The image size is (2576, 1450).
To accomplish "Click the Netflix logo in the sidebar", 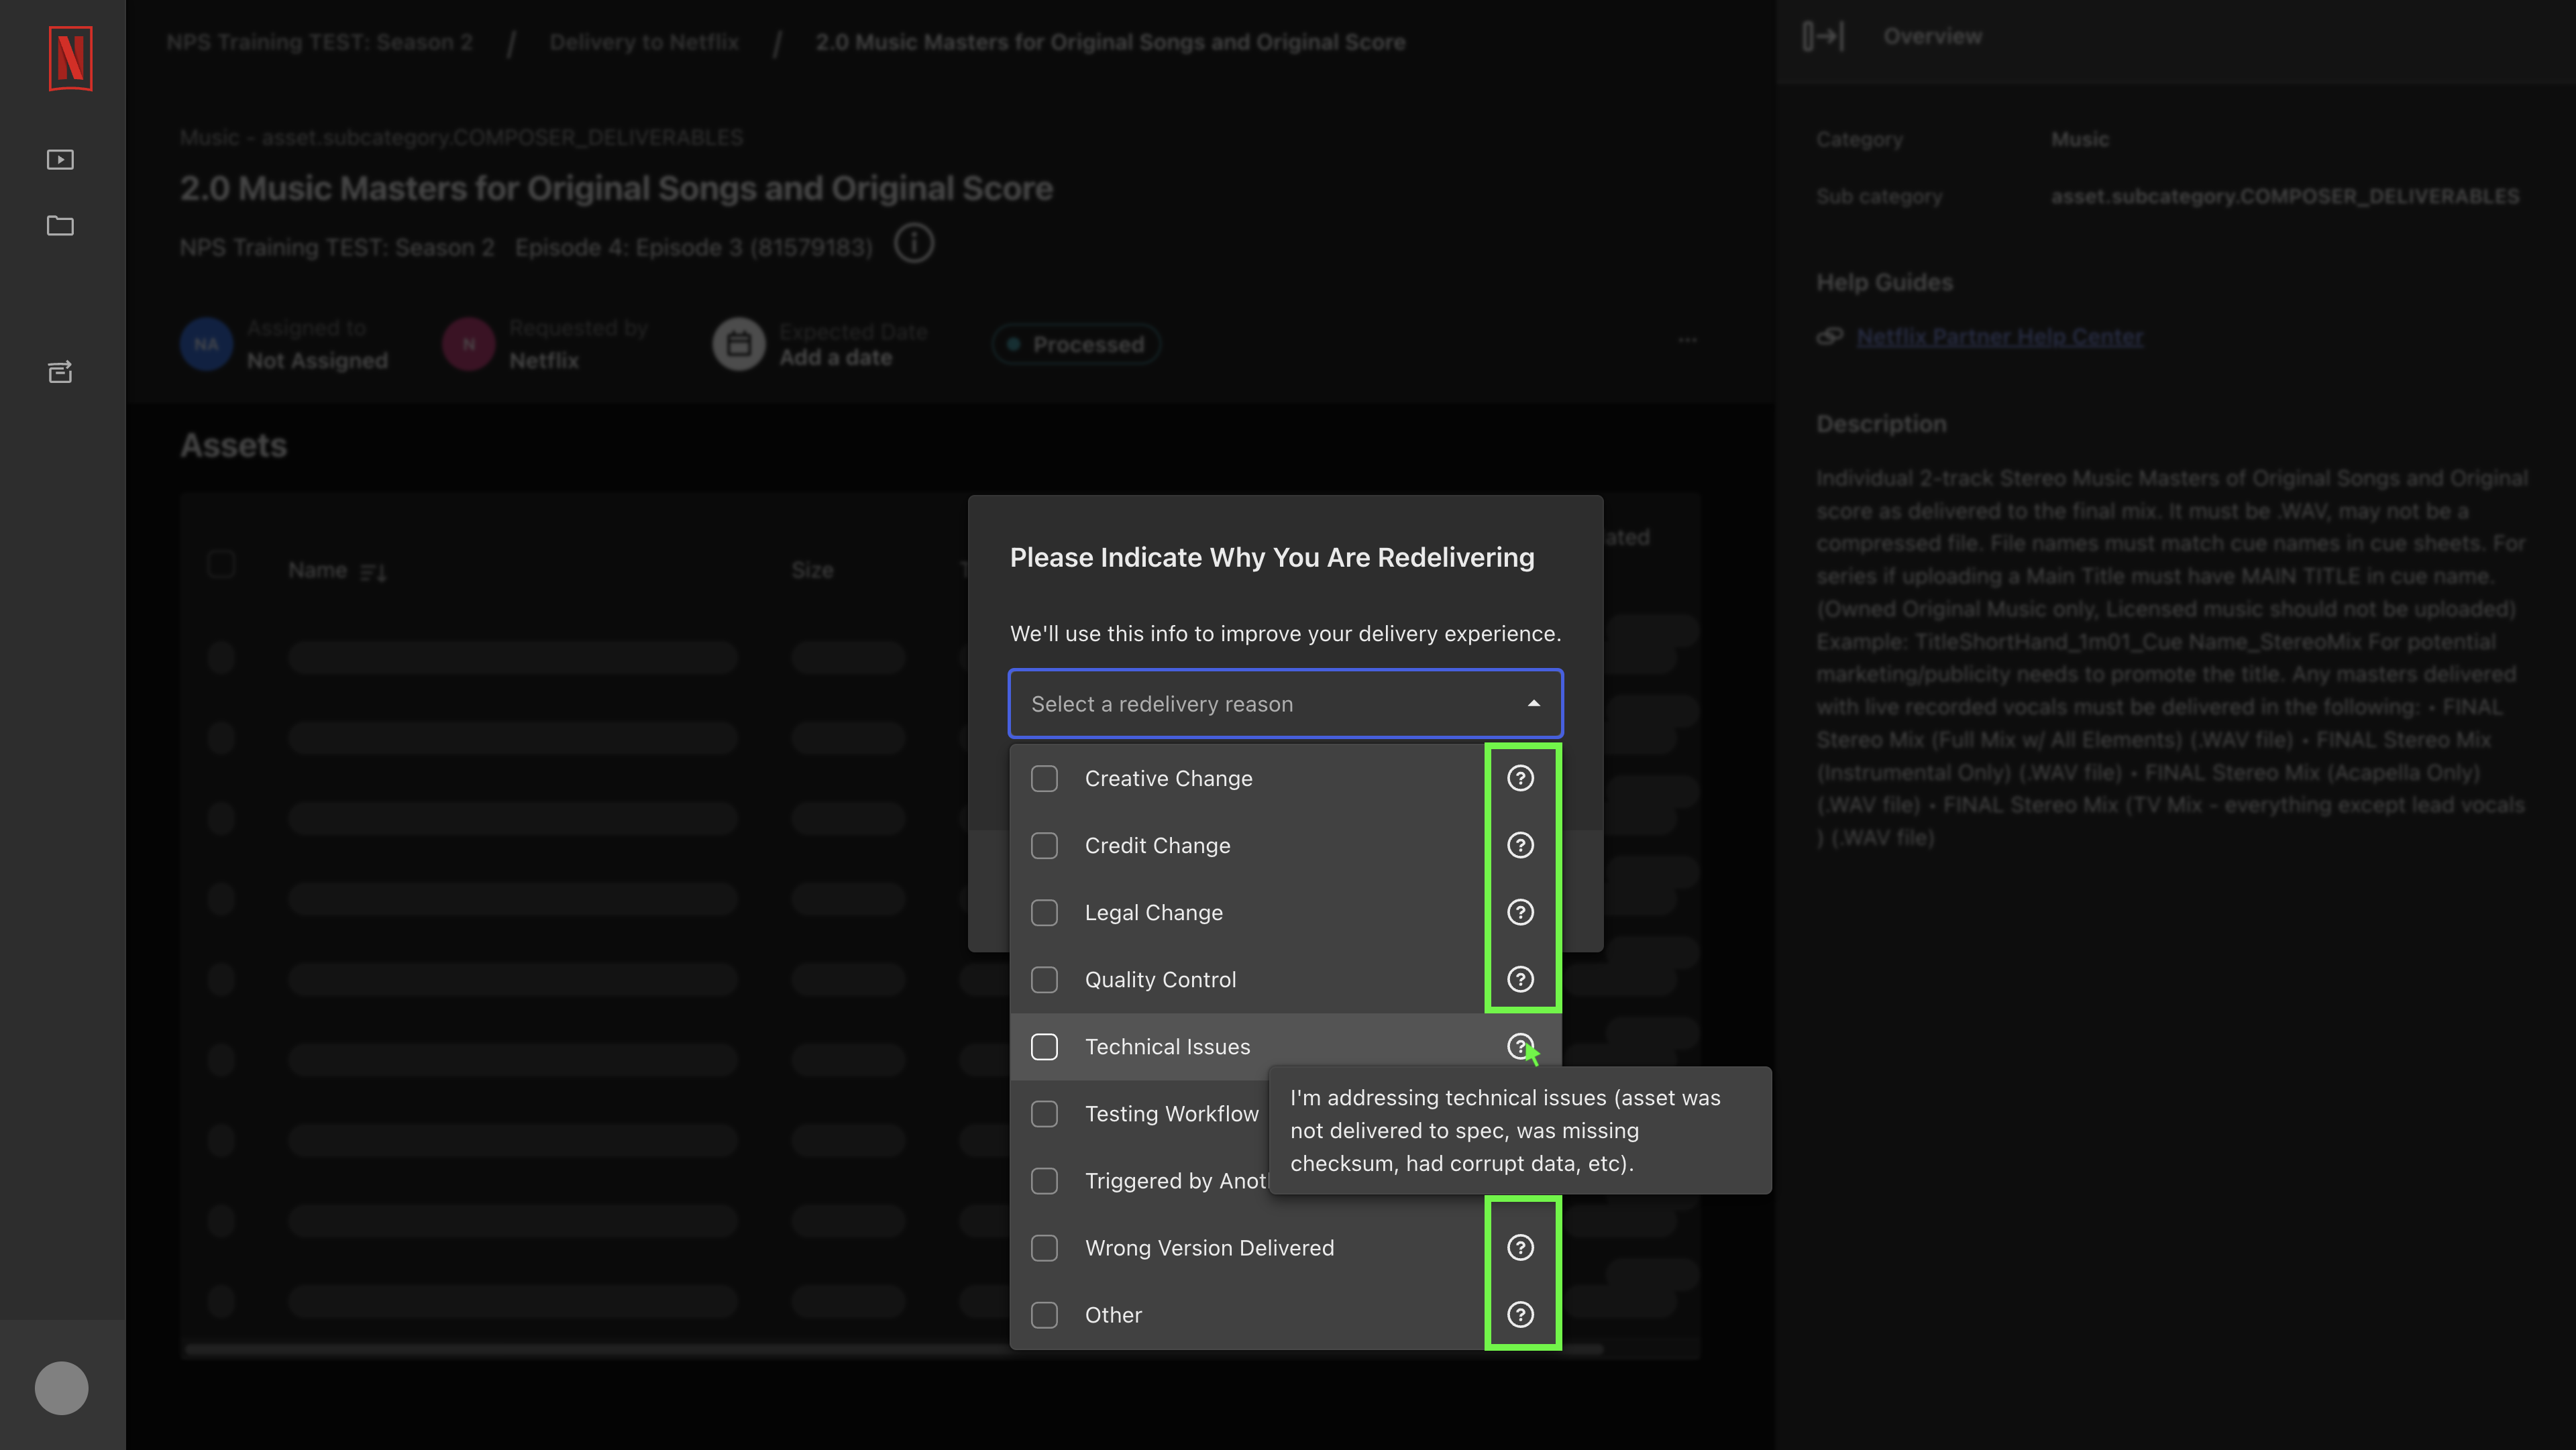I will point(70,58).
